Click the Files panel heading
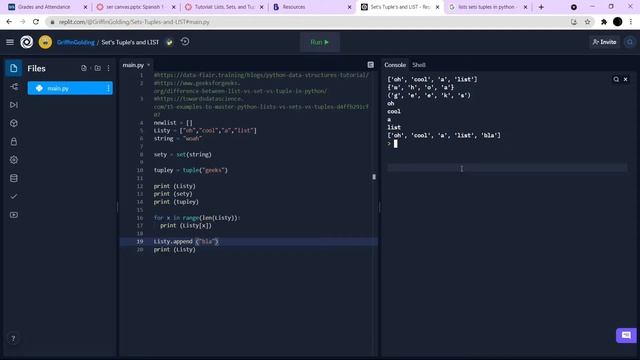The width and height of the screenshot is (640, 360). tap(36, 69)
